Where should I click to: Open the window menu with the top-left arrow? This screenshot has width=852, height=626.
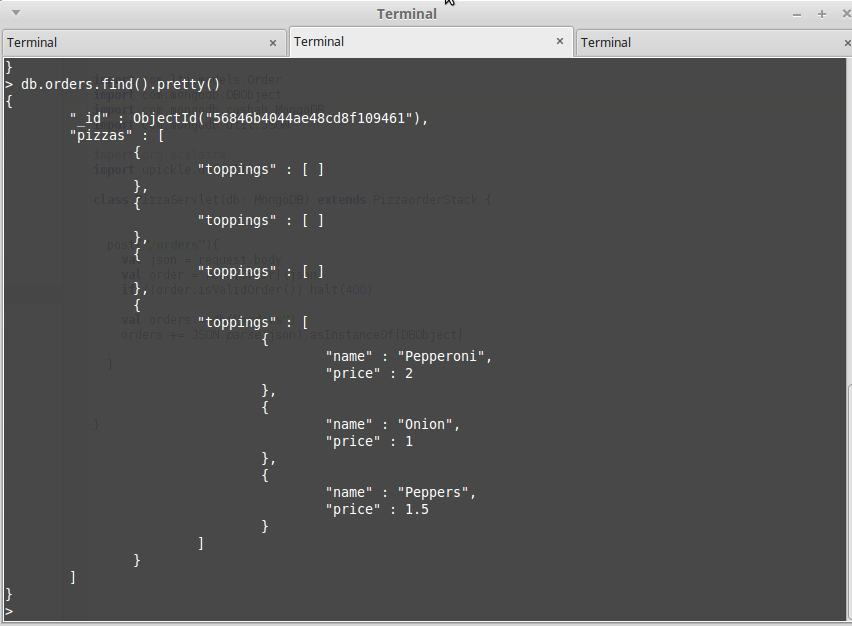tap(14, 13)
